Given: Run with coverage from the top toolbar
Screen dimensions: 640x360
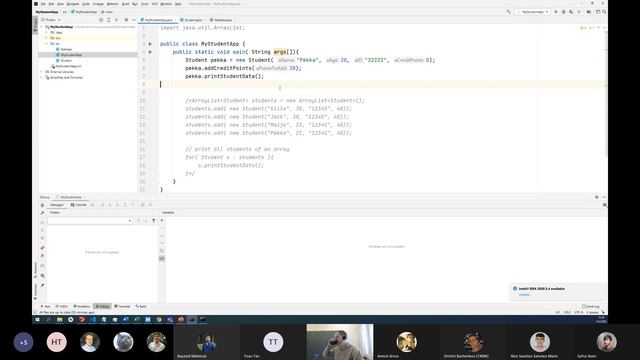Looking at the screenshot, I should coord(571,12).
